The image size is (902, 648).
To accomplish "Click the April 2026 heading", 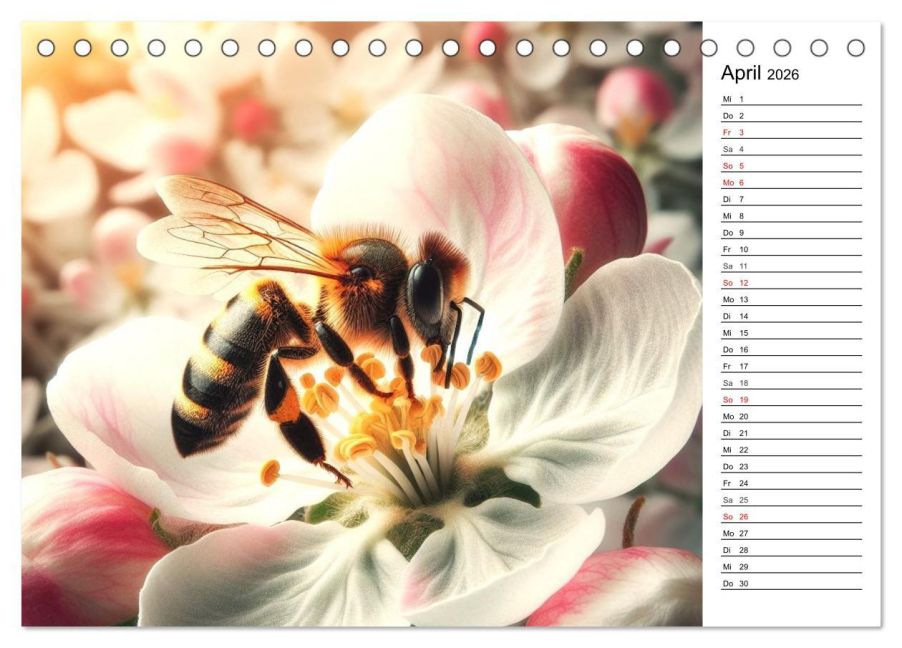I will point(759,73).
